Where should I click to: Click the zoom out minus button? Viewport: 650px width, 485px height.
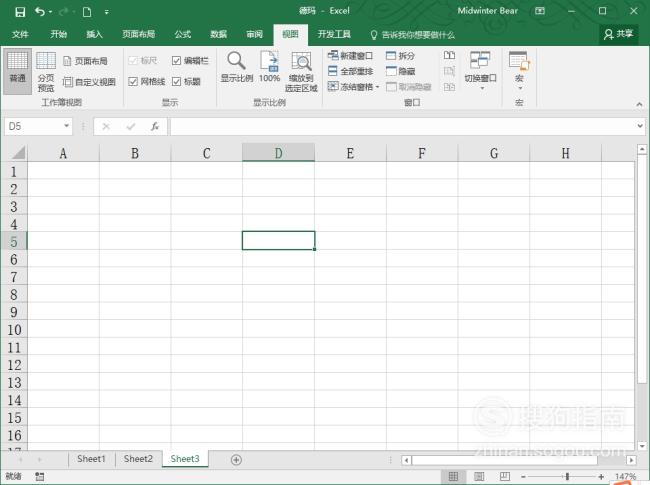tap(523, 477)
